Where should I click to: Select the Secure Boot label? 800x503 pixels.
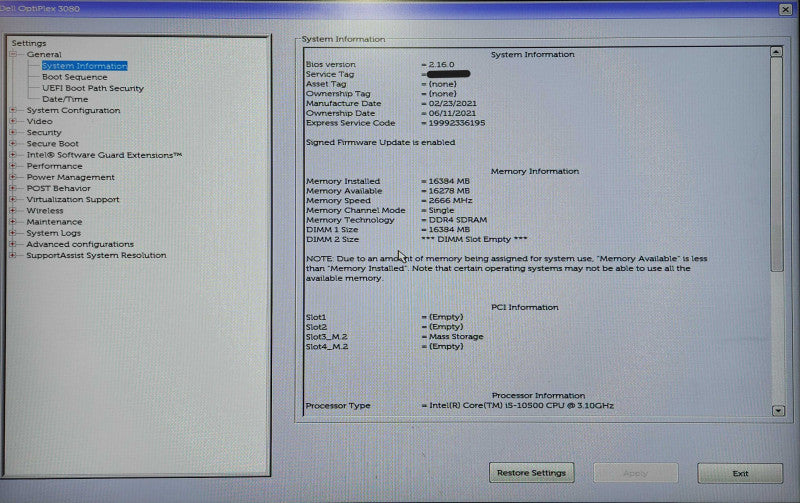[x=53, y=144]
